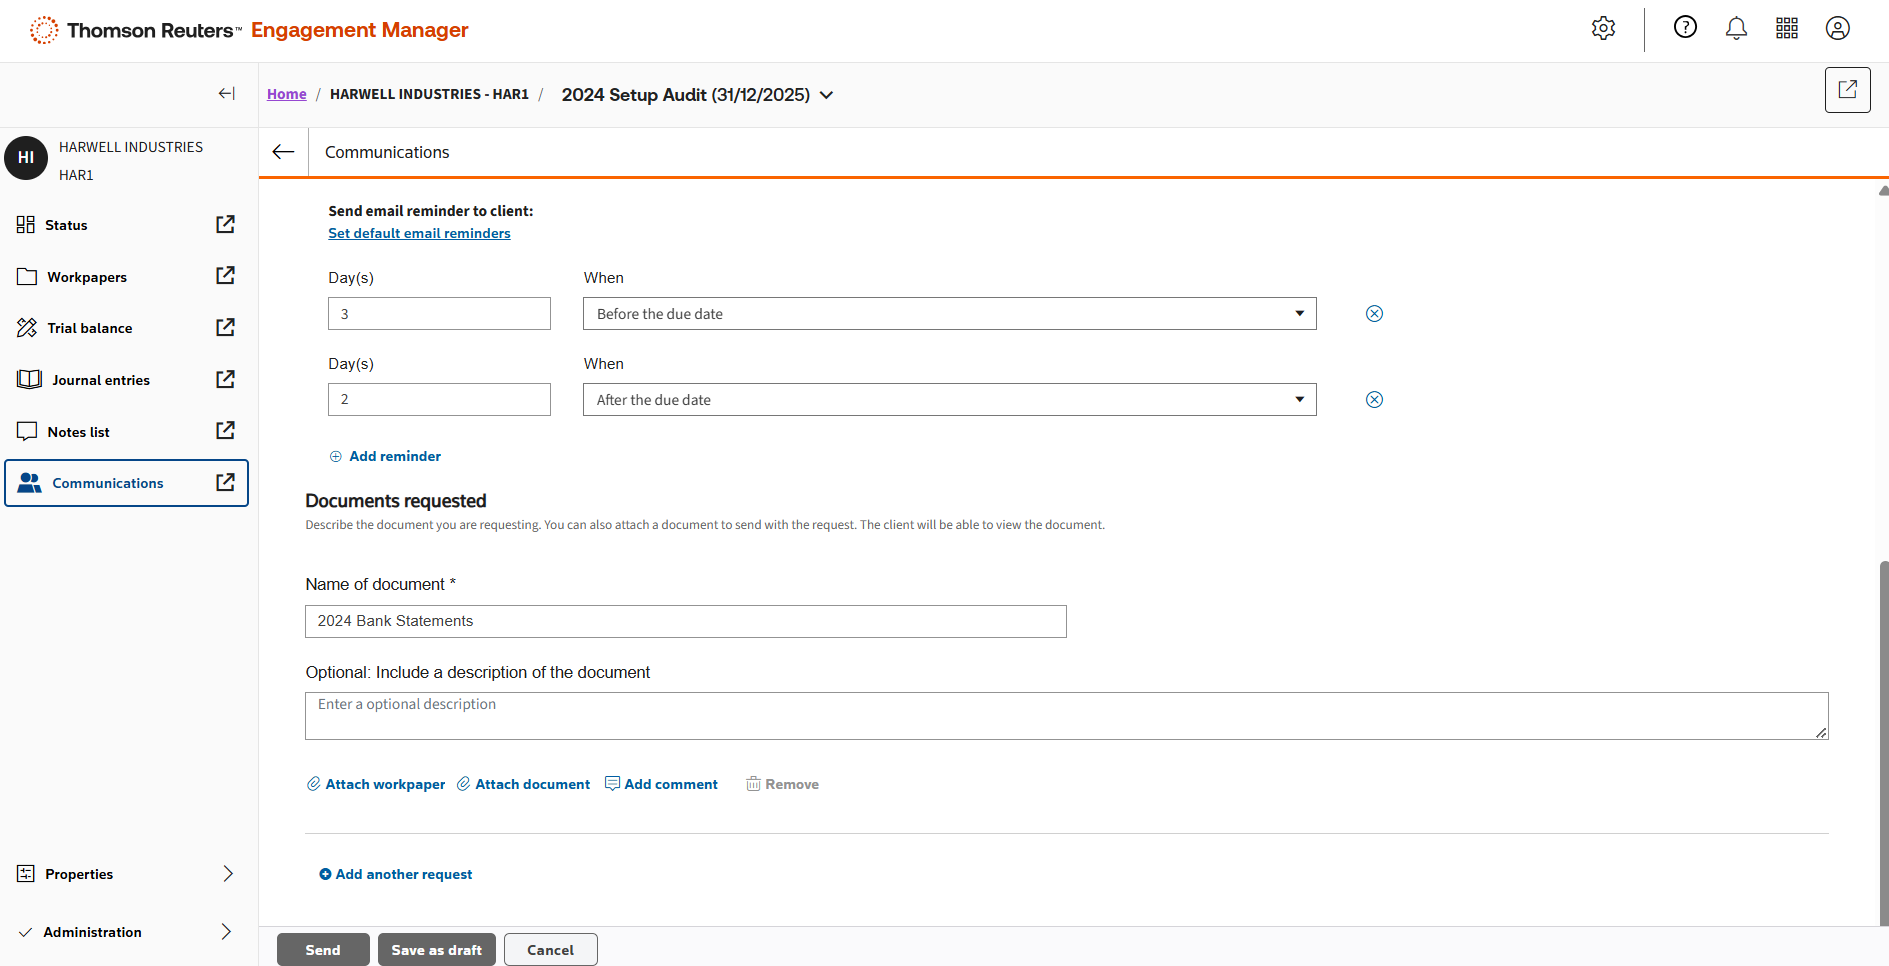Open Workpapers in a new window

click(226, 276)
